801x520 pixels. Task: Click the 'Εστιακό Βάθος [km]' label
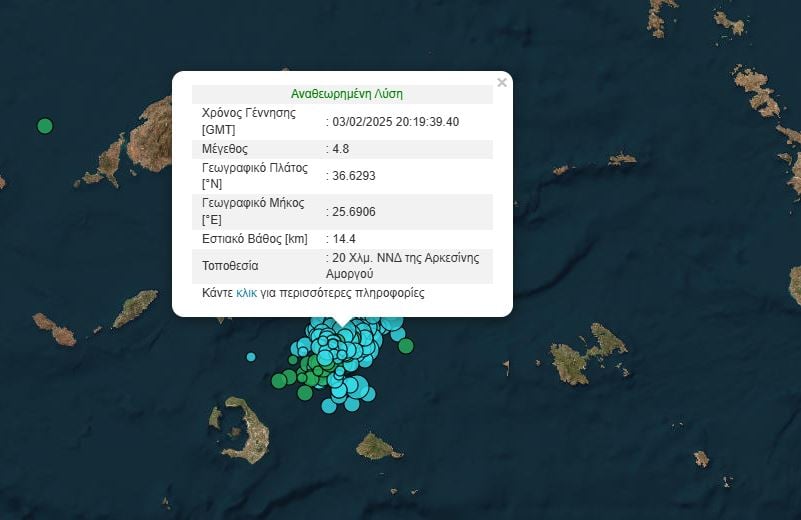tap(254, 239)
